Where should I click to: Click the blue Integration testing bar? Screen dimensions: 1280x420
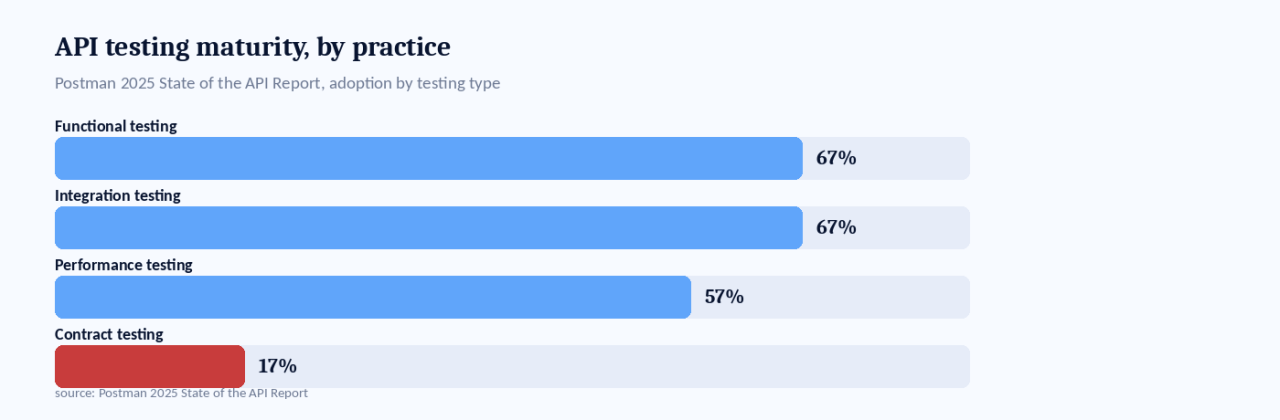click(429, 228)
